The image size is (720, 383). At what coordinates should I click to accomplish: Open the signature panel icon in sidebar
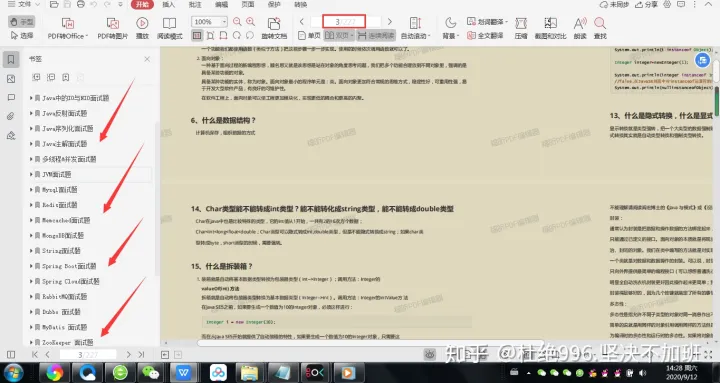click(x=11, y=135)
